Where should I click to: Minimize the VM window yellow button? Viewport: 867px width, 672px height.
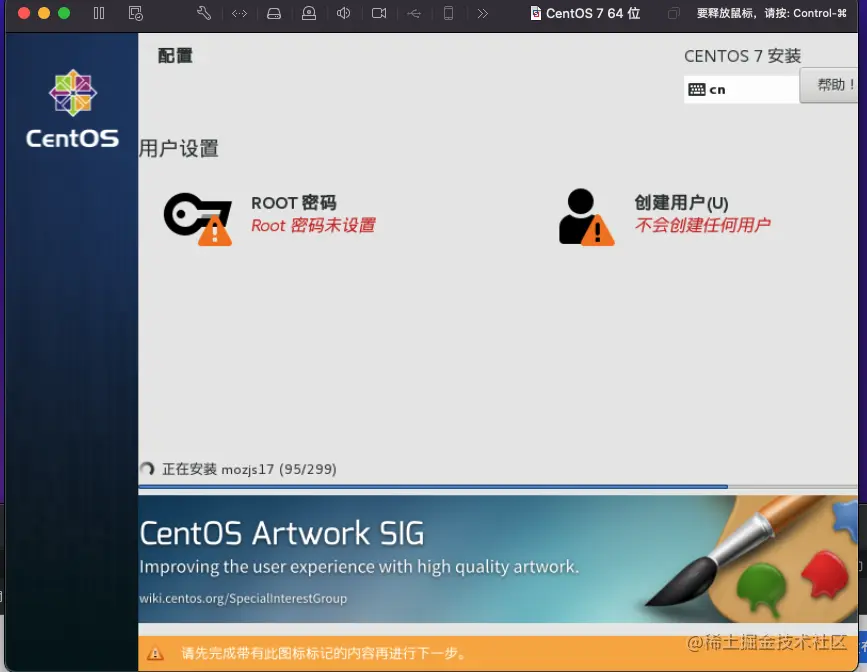point(44,13)
